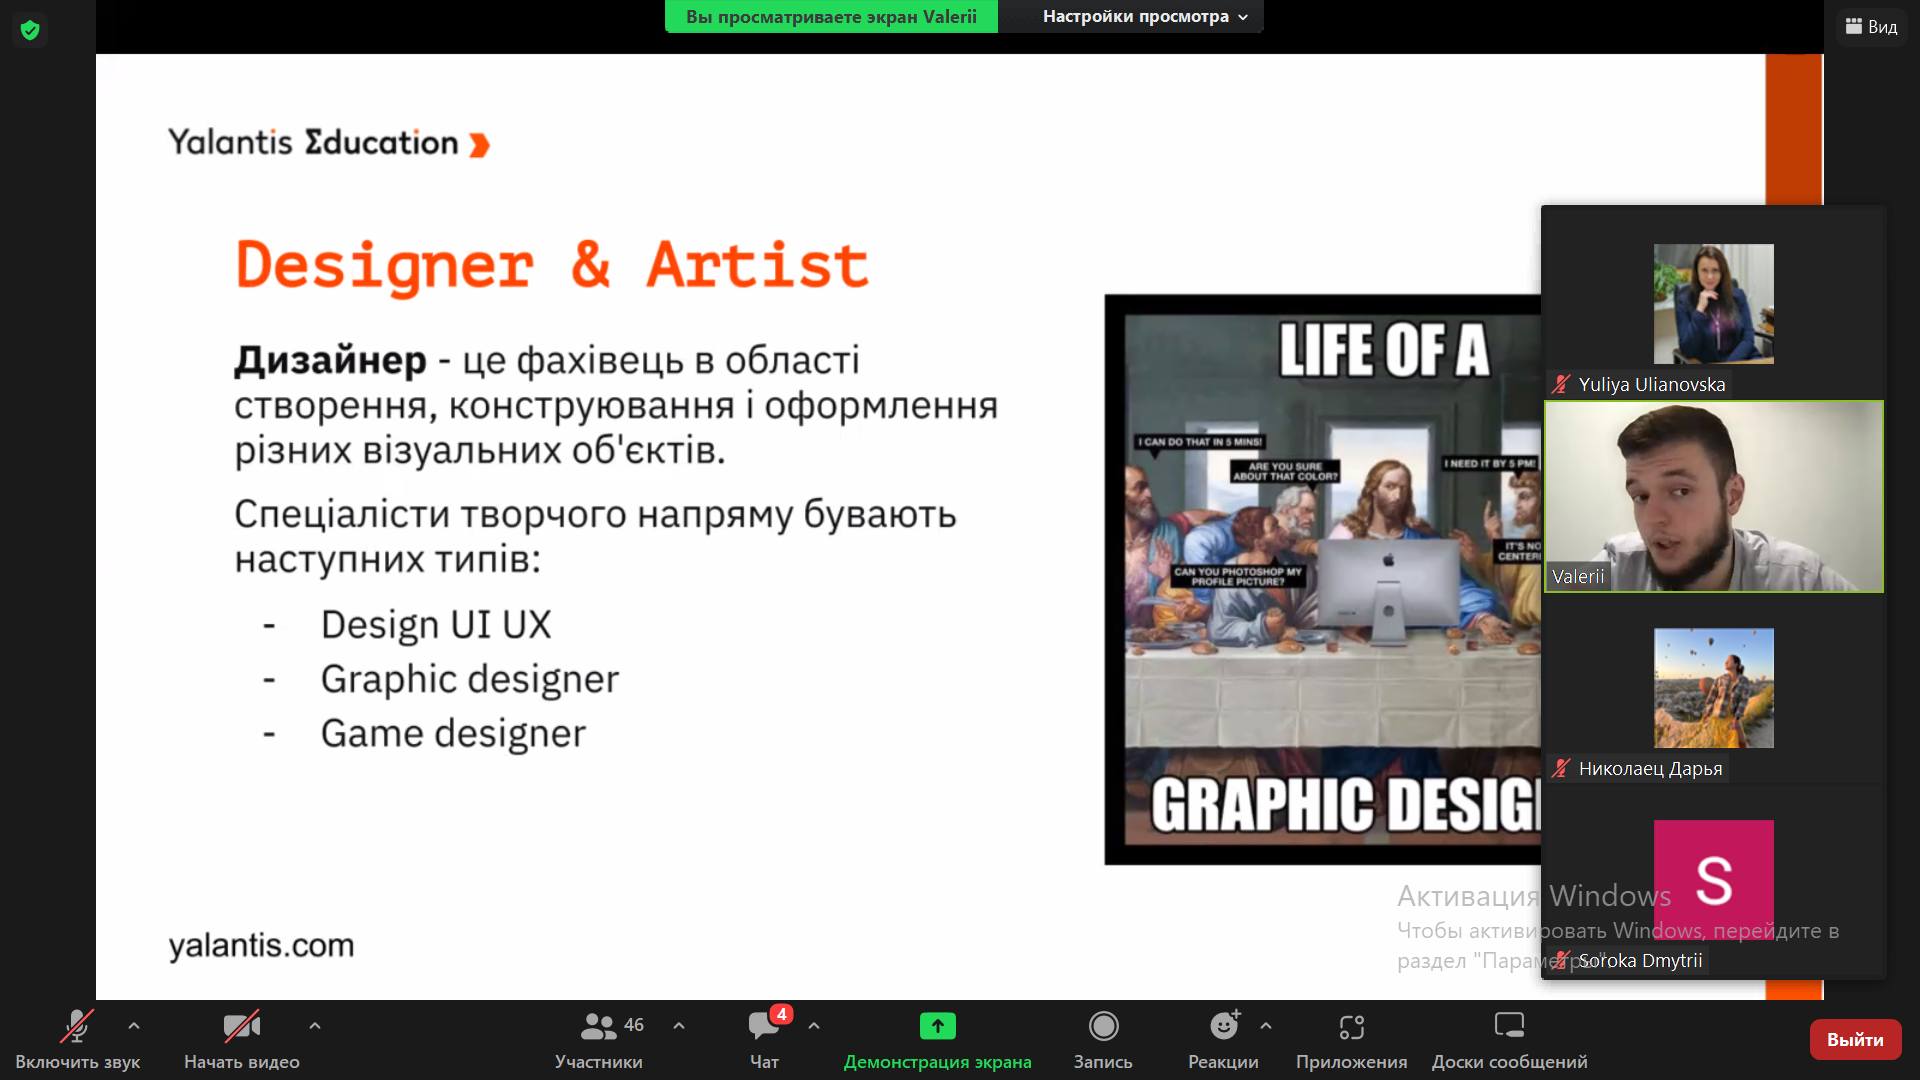Click the red 4 unread chat badge

click(x=782, y=1014)
